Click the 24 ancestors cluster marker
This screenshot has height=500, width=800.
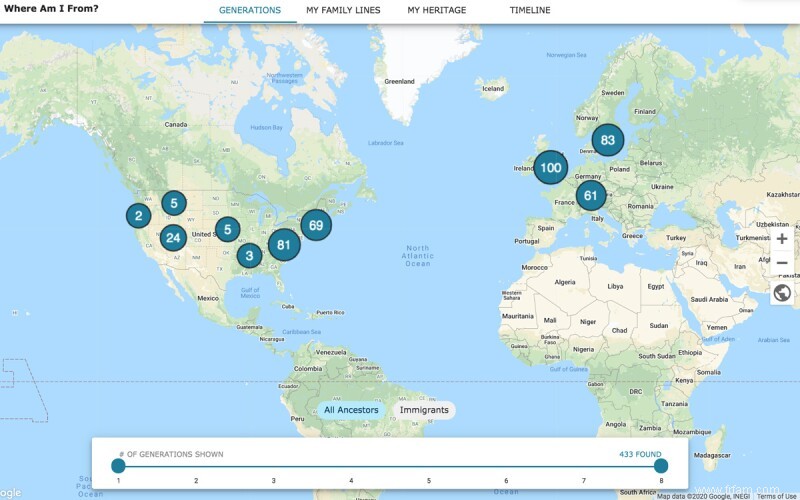tap(173, 238)
